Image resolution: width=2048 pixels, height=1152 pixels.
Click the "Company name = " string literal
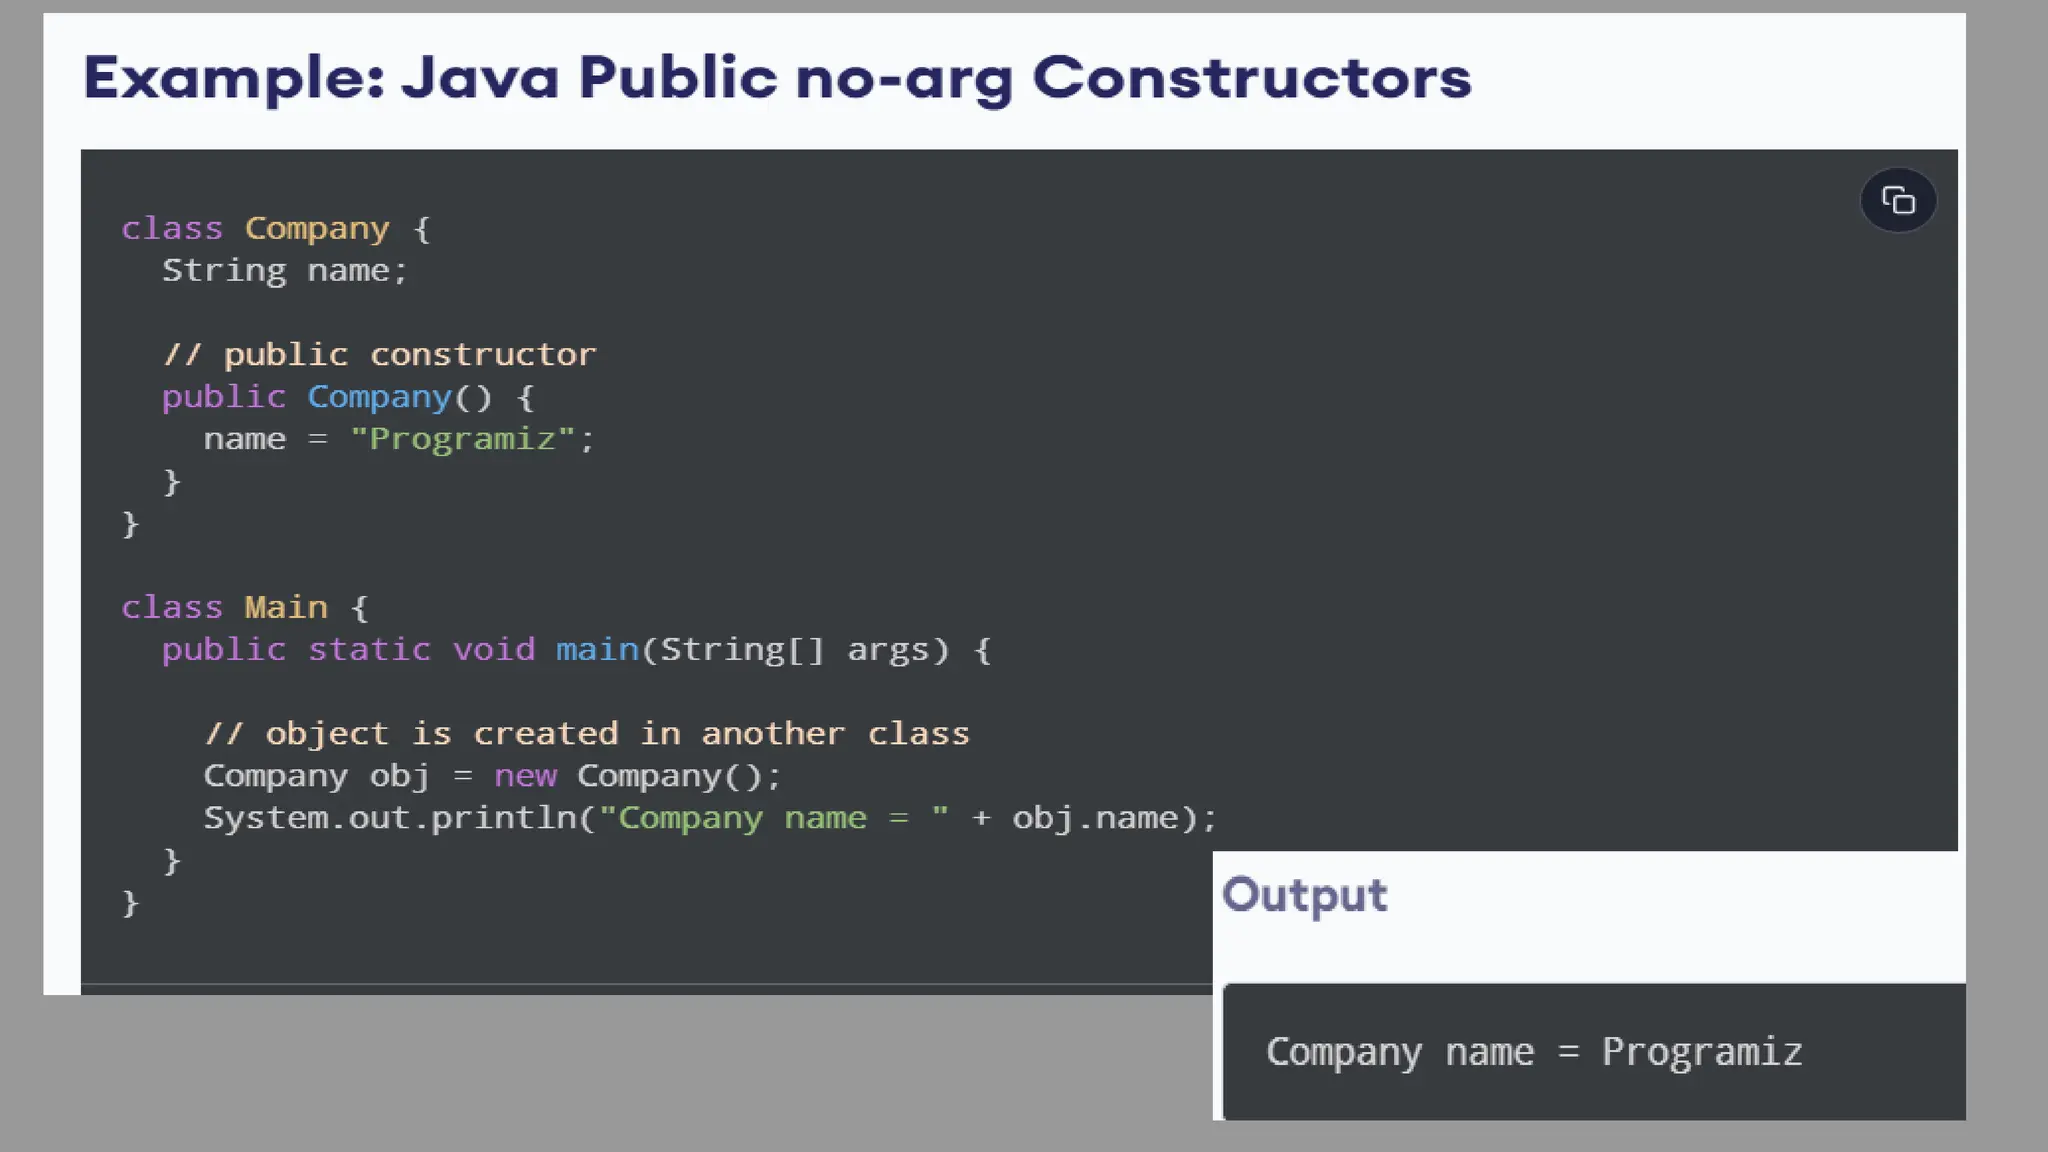[773, 818]
